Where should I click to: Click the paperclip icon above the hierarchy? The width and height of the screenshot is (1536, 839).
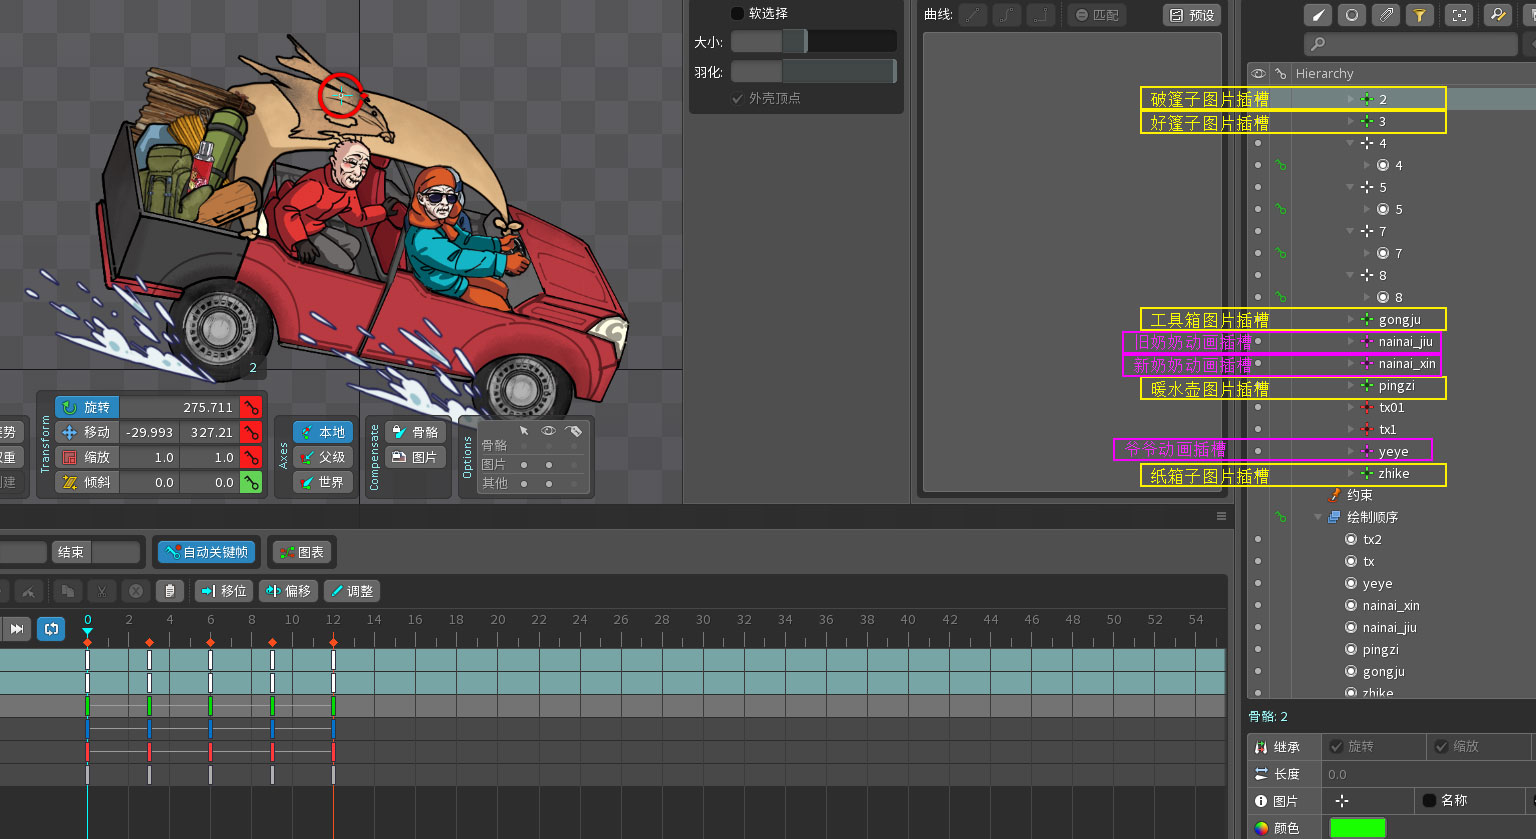coord(1385,15)
